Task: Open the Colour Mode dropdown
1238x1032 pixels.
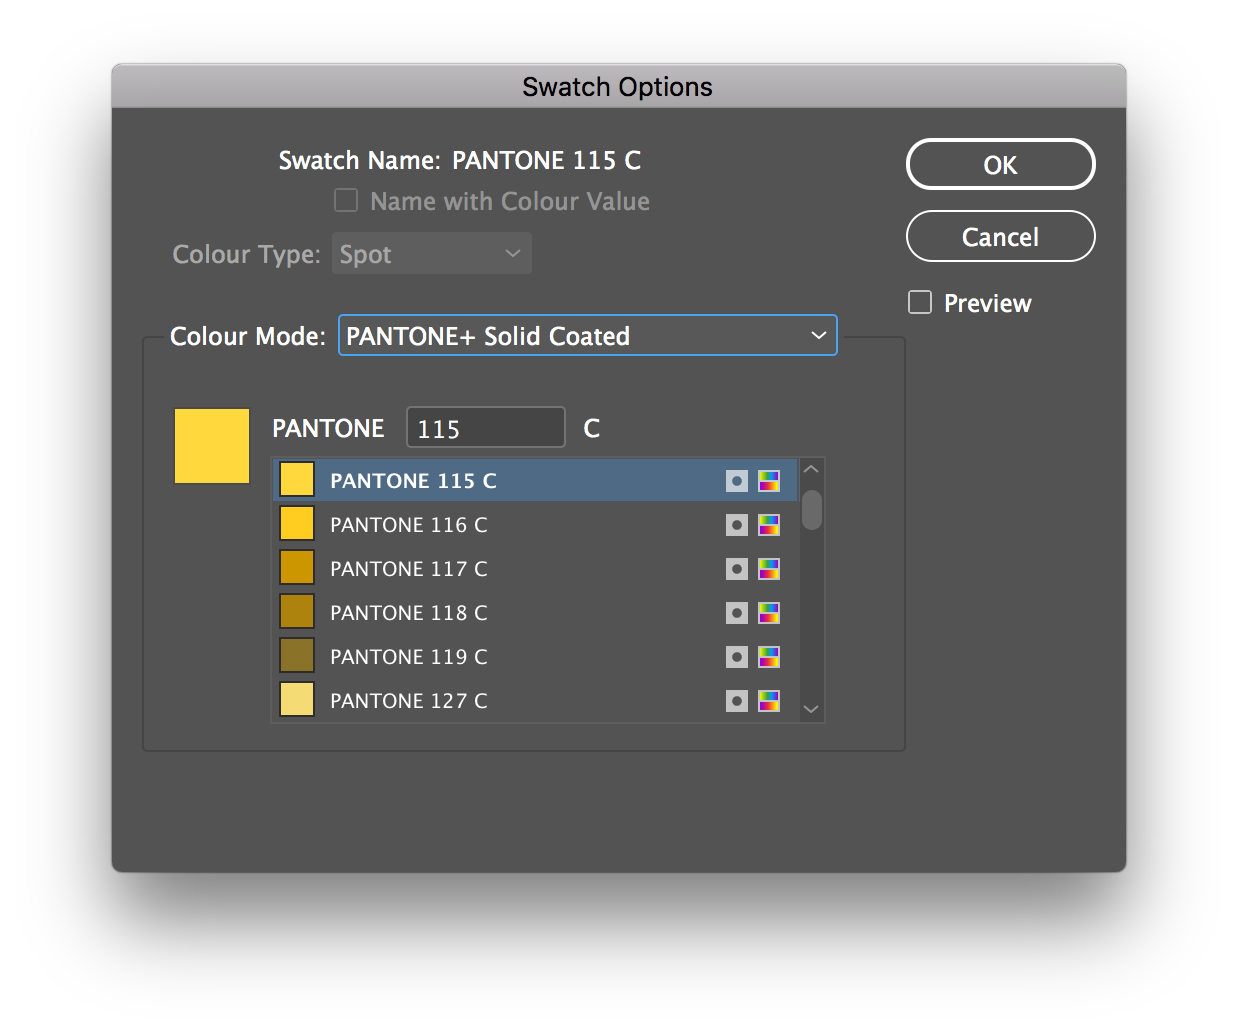Action: [588, 336]
